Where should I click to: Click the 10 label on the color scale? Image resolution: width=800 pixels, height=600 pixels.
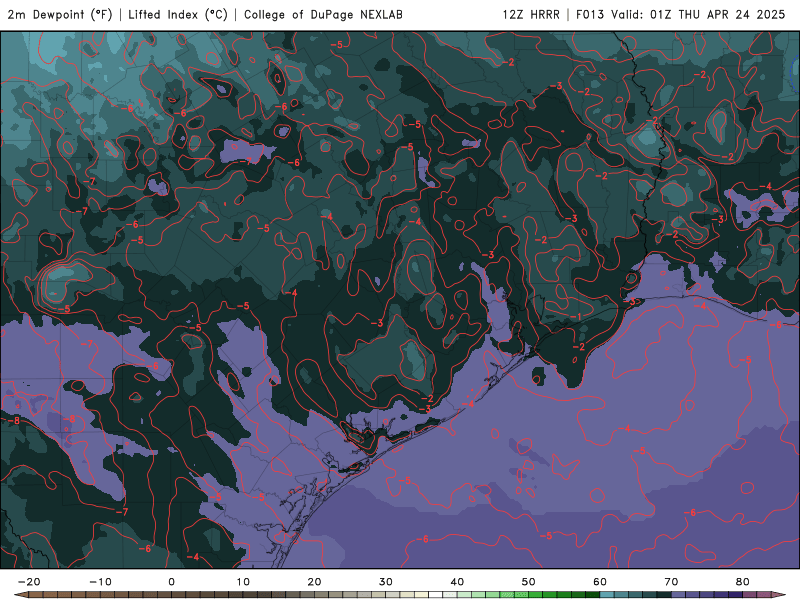tap(243, 582)
